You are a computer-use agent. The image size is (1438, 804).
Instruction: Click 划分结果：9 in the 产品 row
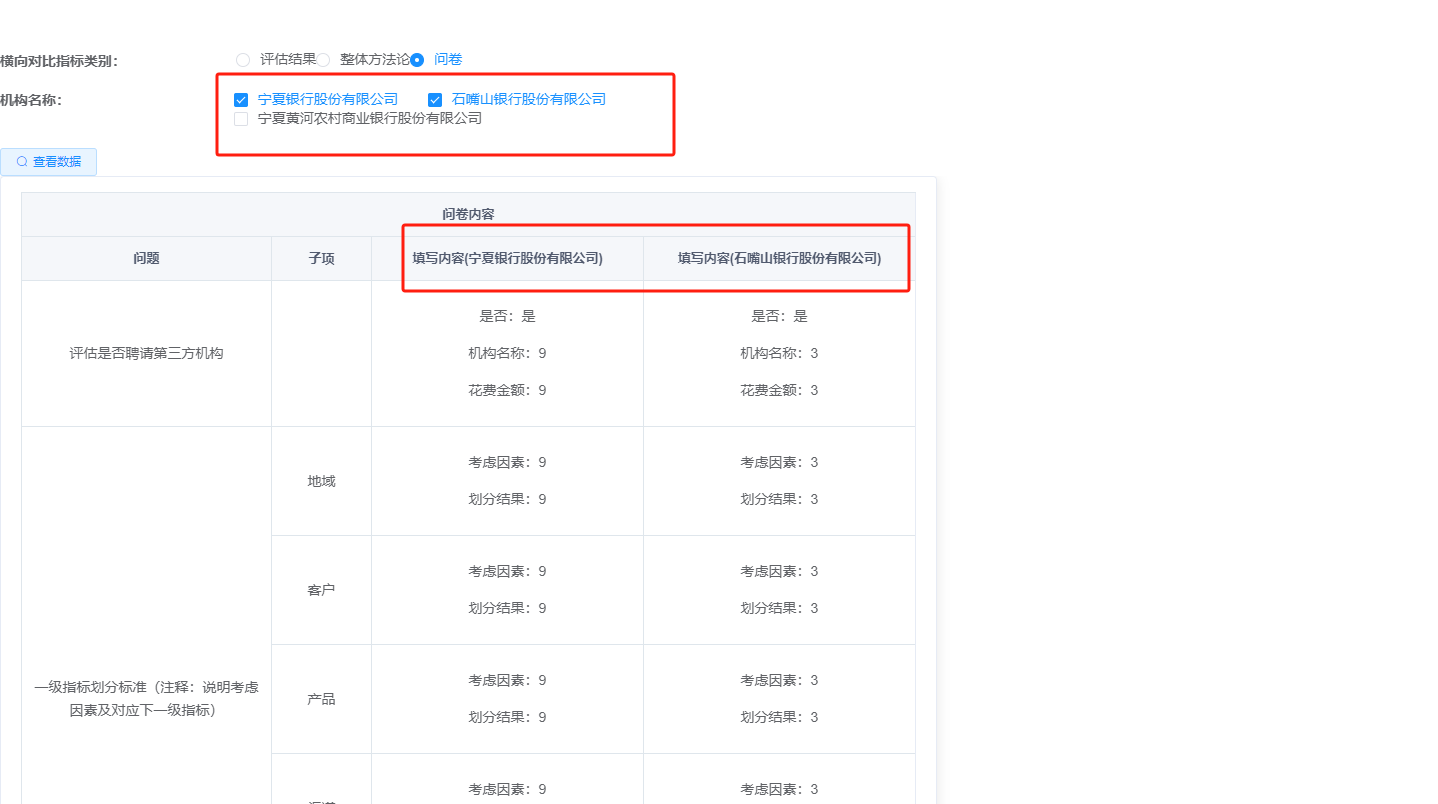[507, 717]
